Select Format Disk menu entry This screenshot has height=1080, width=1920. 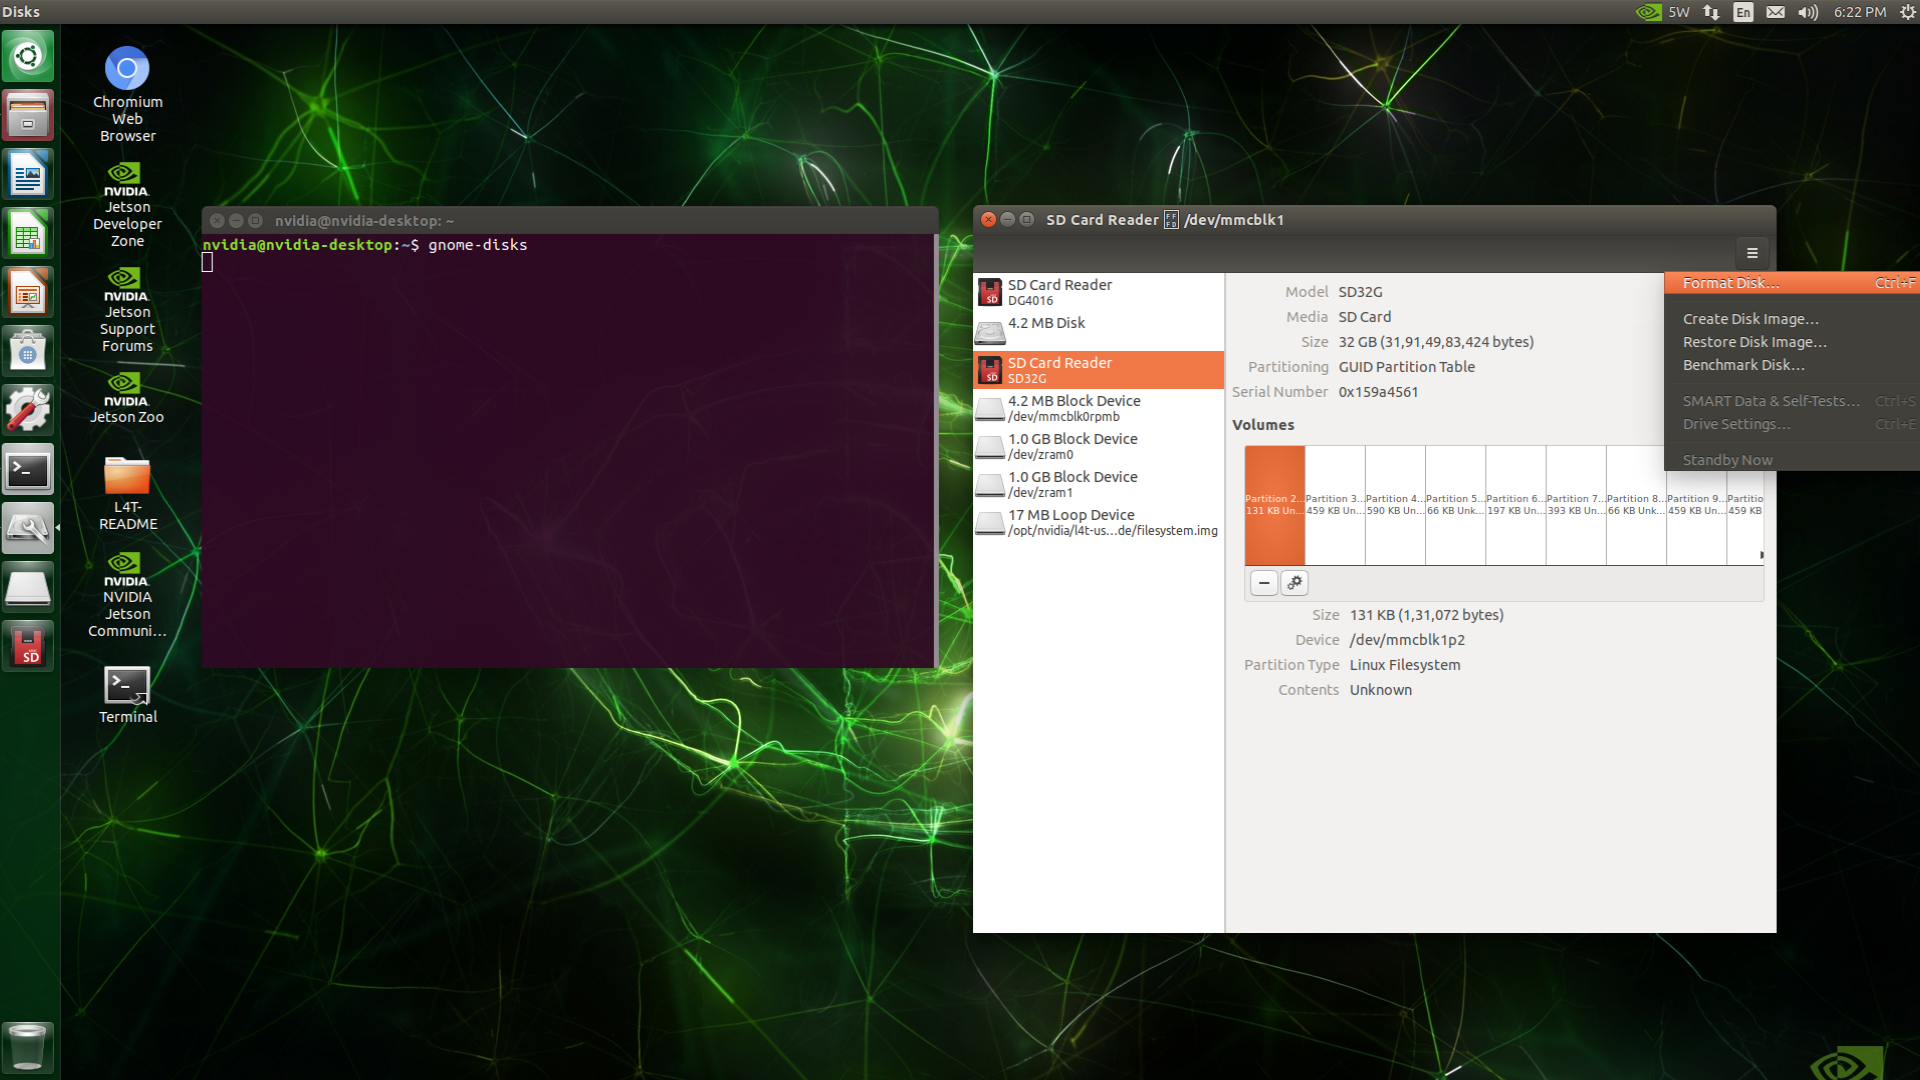1730,283
